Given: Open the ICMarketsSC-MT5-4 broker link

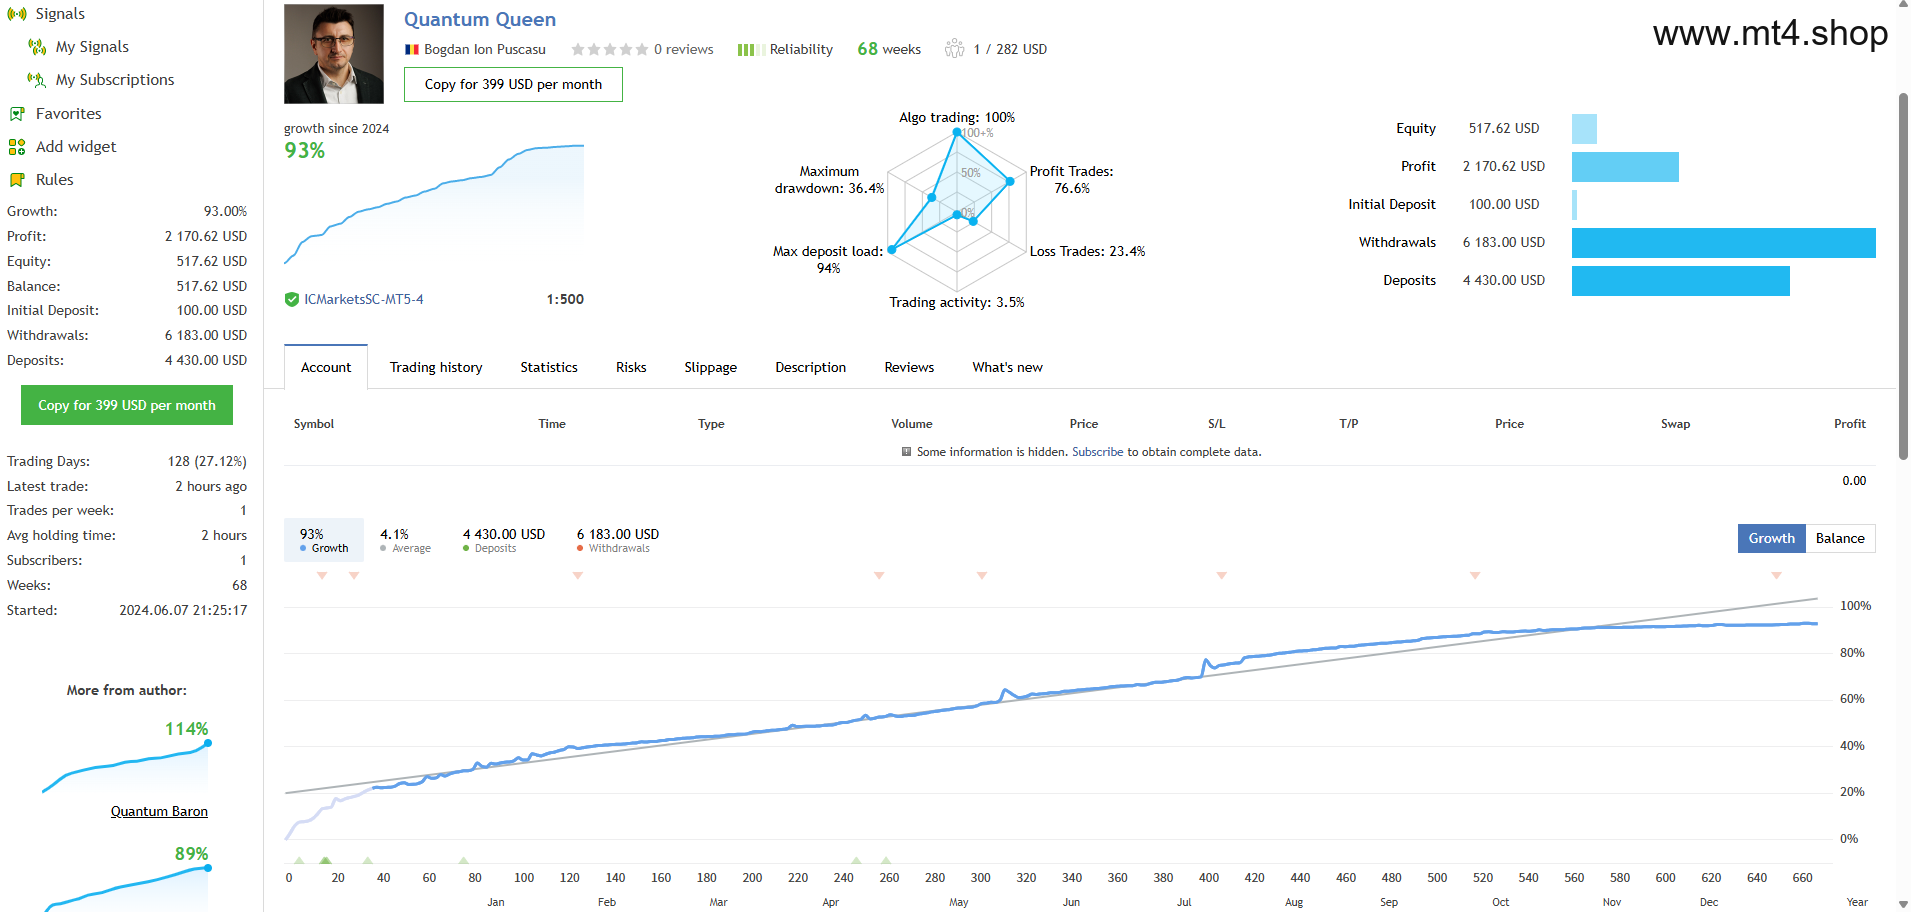Looking at the screenshot, I should [x=364, y=299].
